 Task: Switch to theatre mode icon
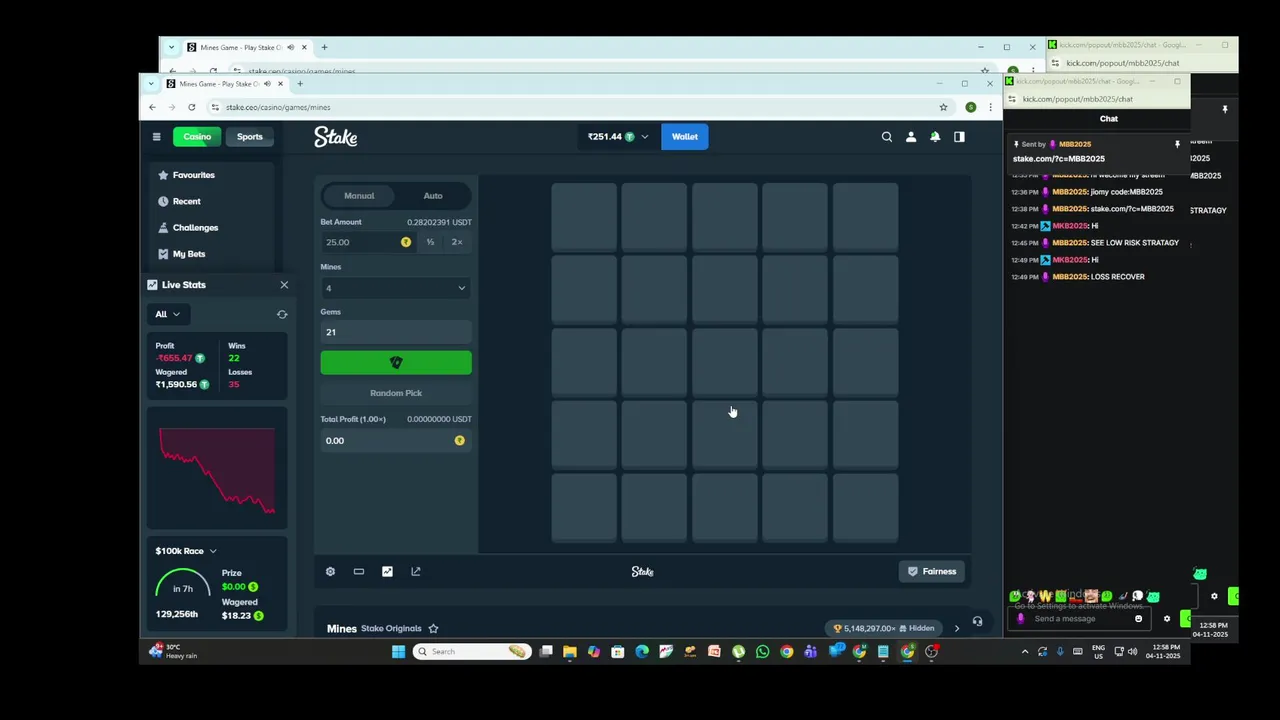click(x=359, y=572)
